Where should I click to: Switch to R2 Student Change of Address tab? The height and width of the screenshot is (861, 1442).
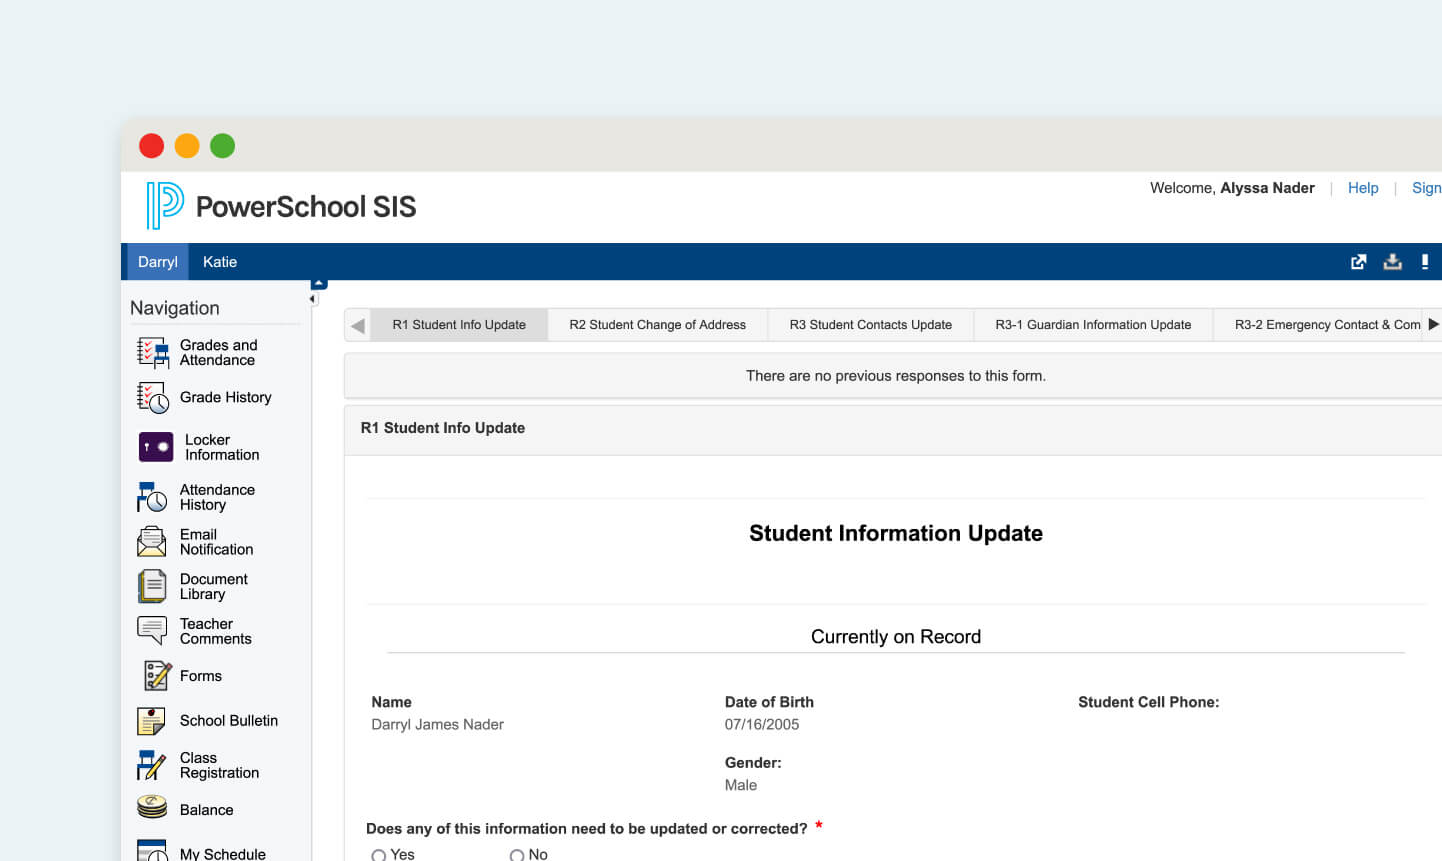[657, 325]
